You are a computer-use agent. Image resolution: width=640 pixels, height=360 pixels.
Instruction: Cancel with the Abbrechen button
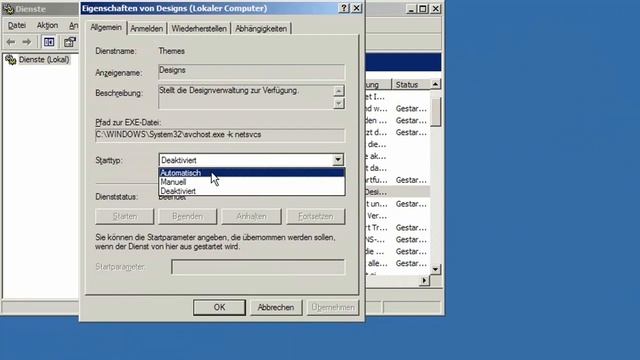pos(276,307)
